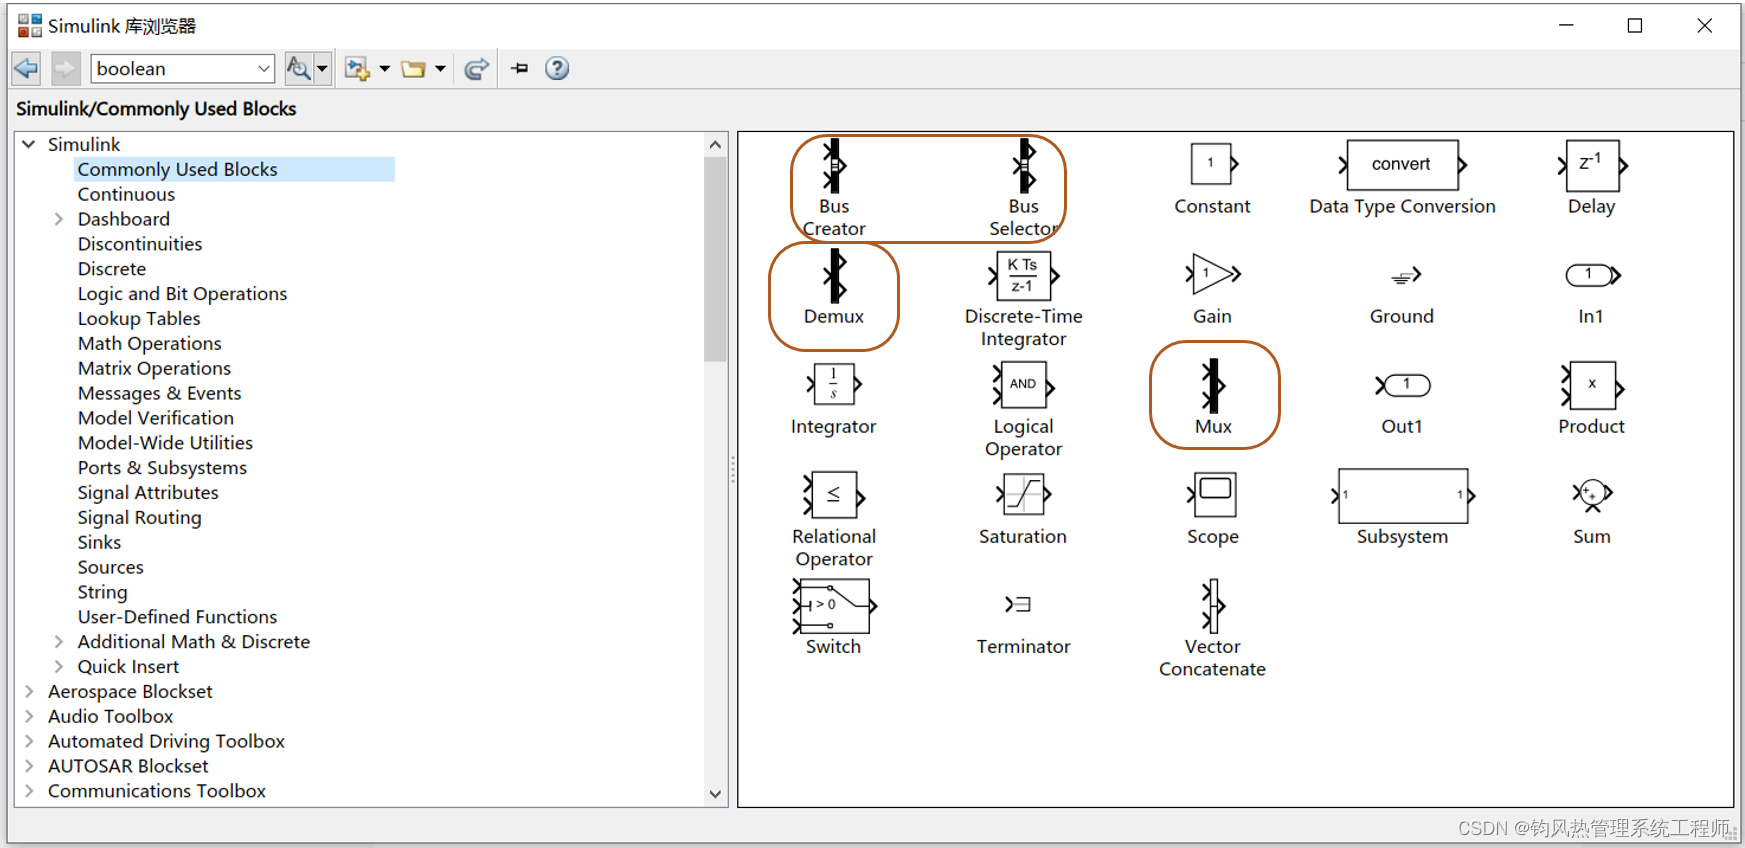Pick the Relational Operator block
Viewport: 1745px width, 848px height.
pyautogui.click(x=834, y=495)
